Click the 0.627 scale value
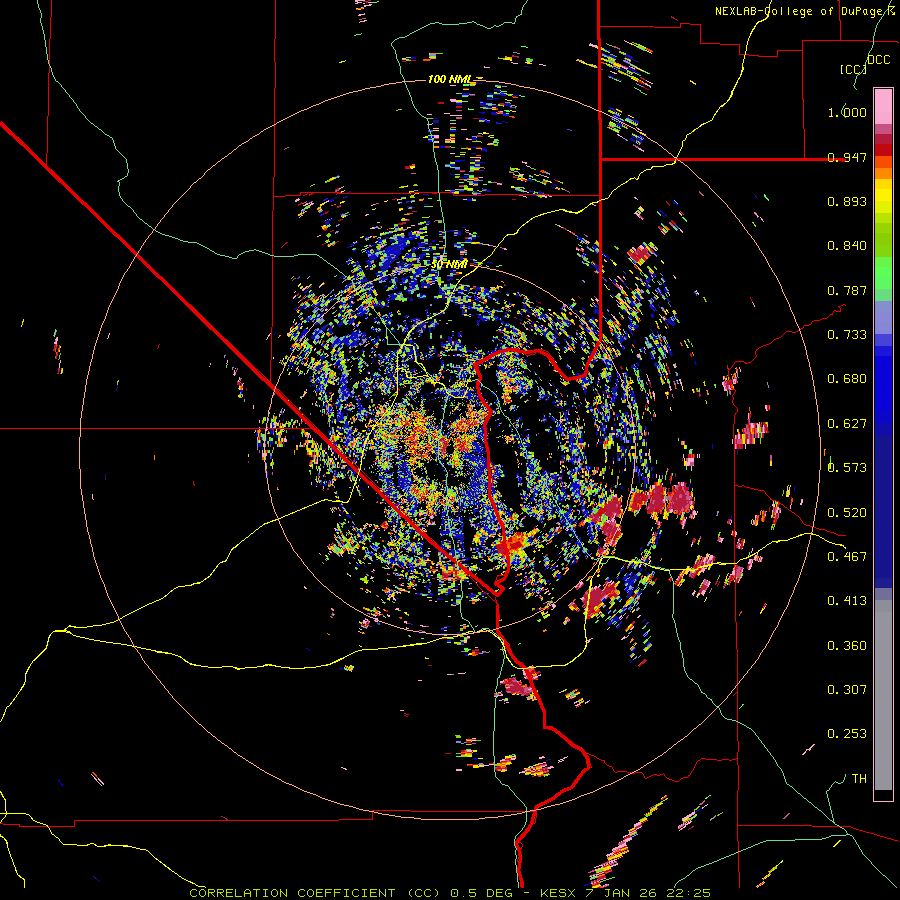This screenshot has width=900, height=900. [x=847, y=424]
